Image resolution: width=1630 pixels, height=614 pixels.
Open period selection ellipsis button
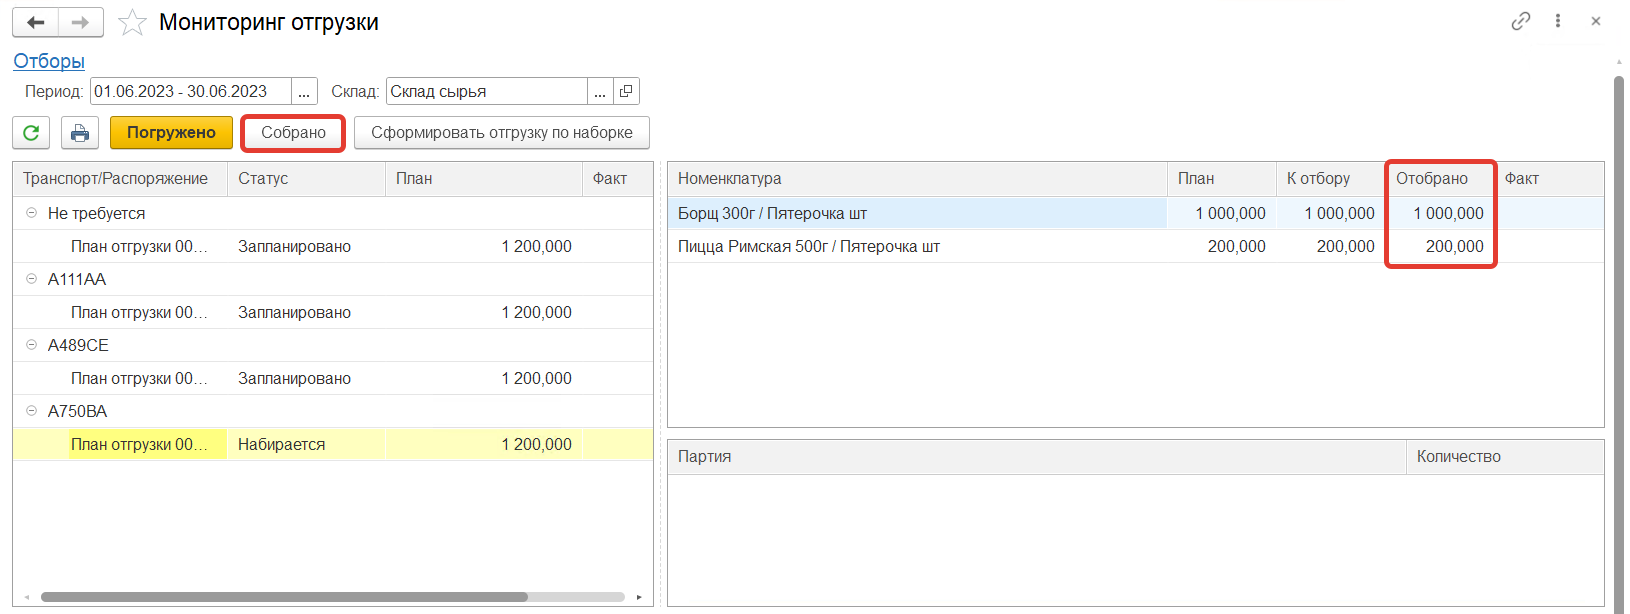click(304, 91)
